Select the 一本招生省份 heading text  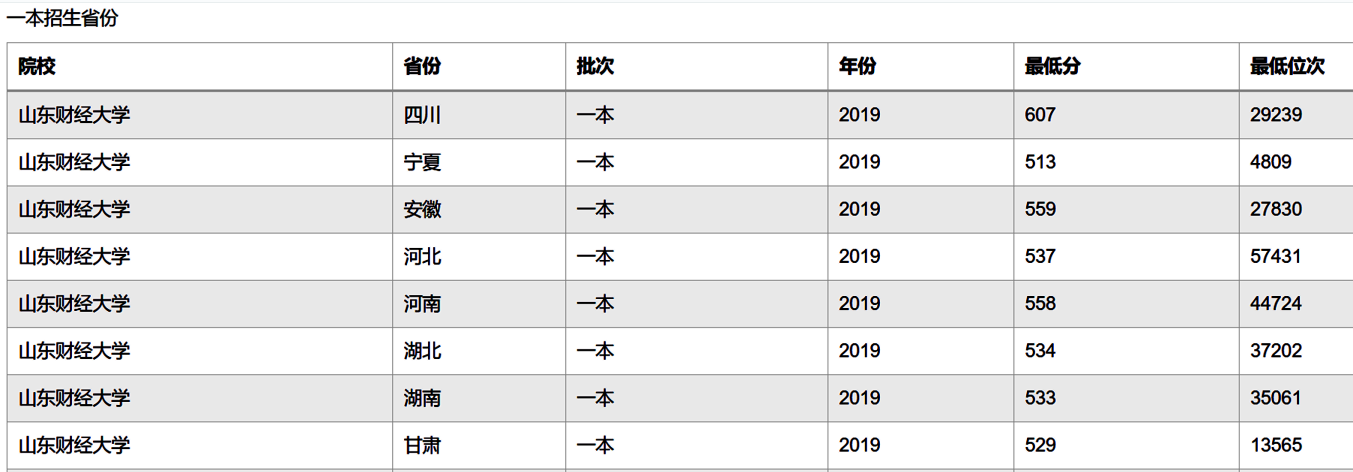tap(62, 18)
